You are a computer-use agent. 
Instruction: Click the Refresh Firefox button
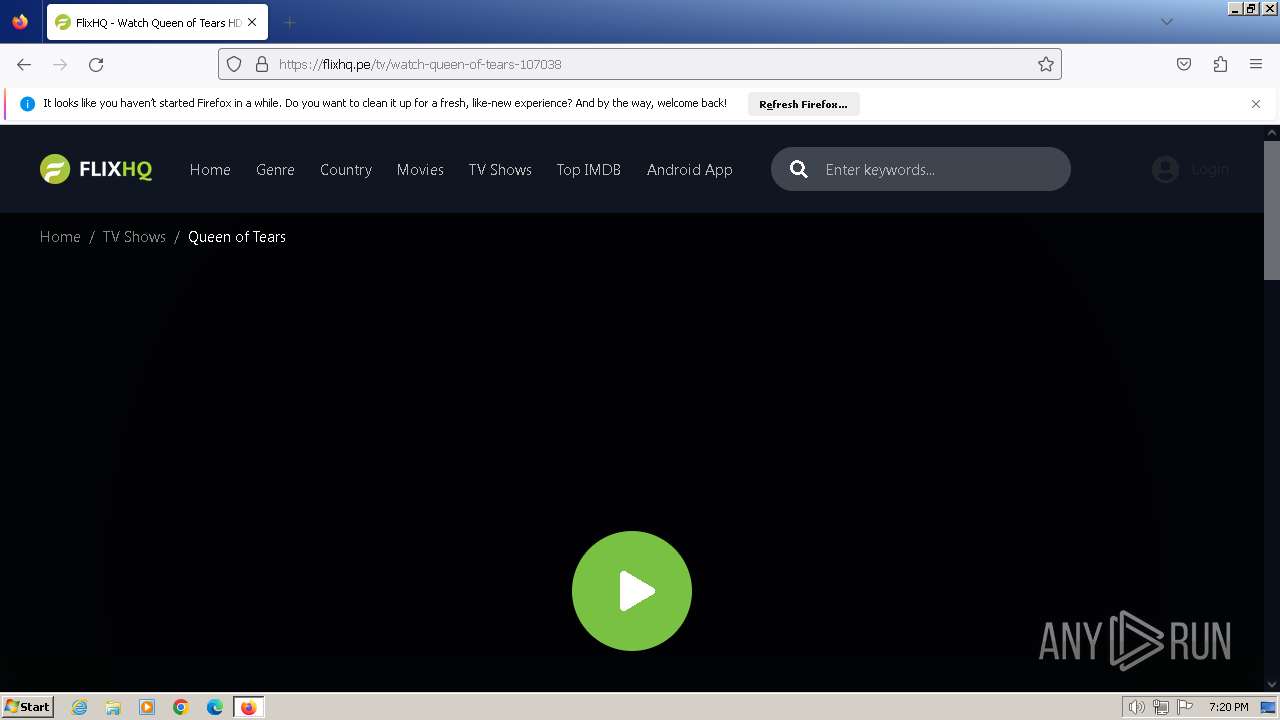803,104
